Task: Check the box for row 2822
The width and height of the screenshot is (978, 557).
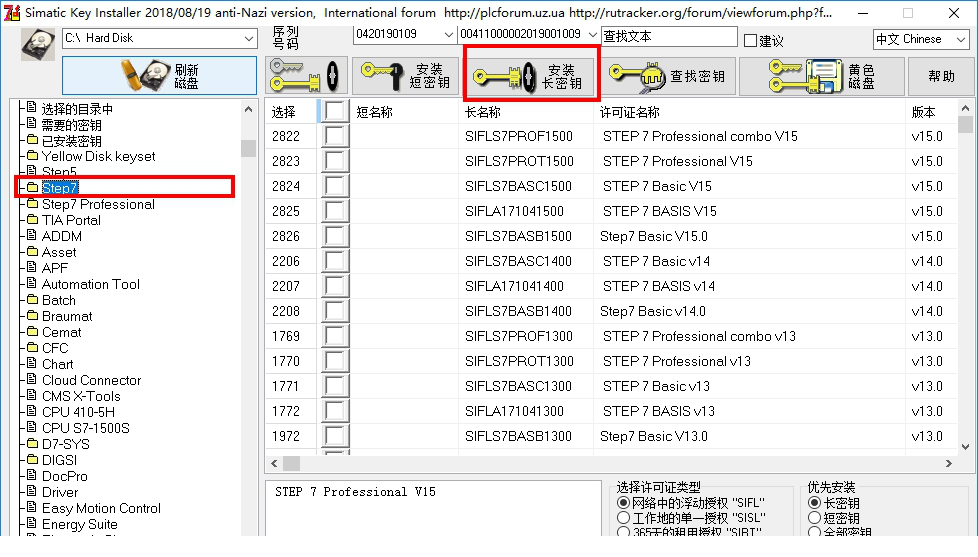Action: pos(335,136)
